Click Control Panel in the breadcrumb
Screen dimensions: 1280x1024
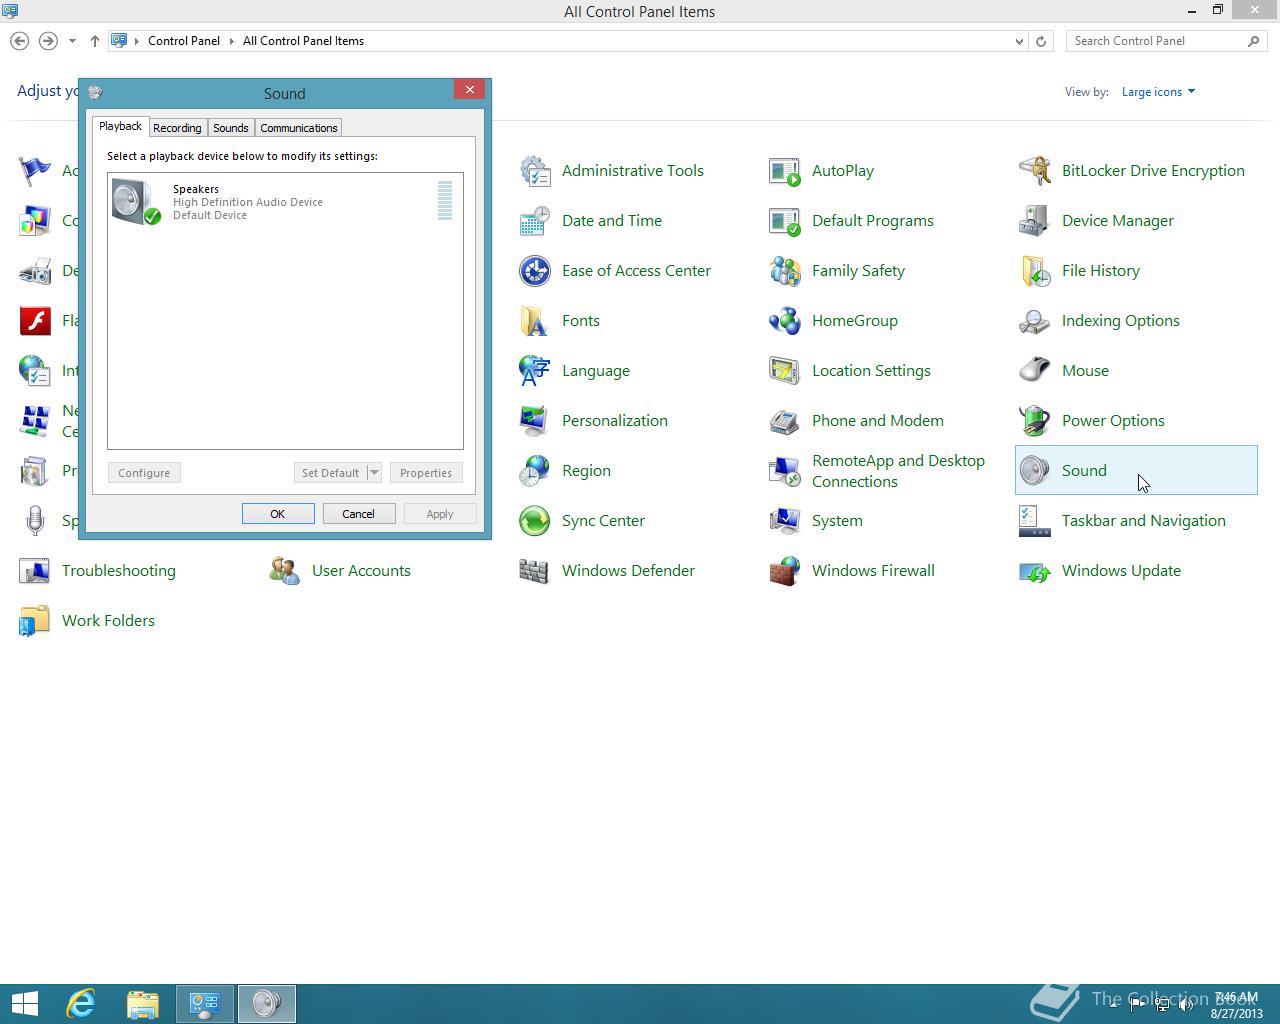tap(184, 41)
